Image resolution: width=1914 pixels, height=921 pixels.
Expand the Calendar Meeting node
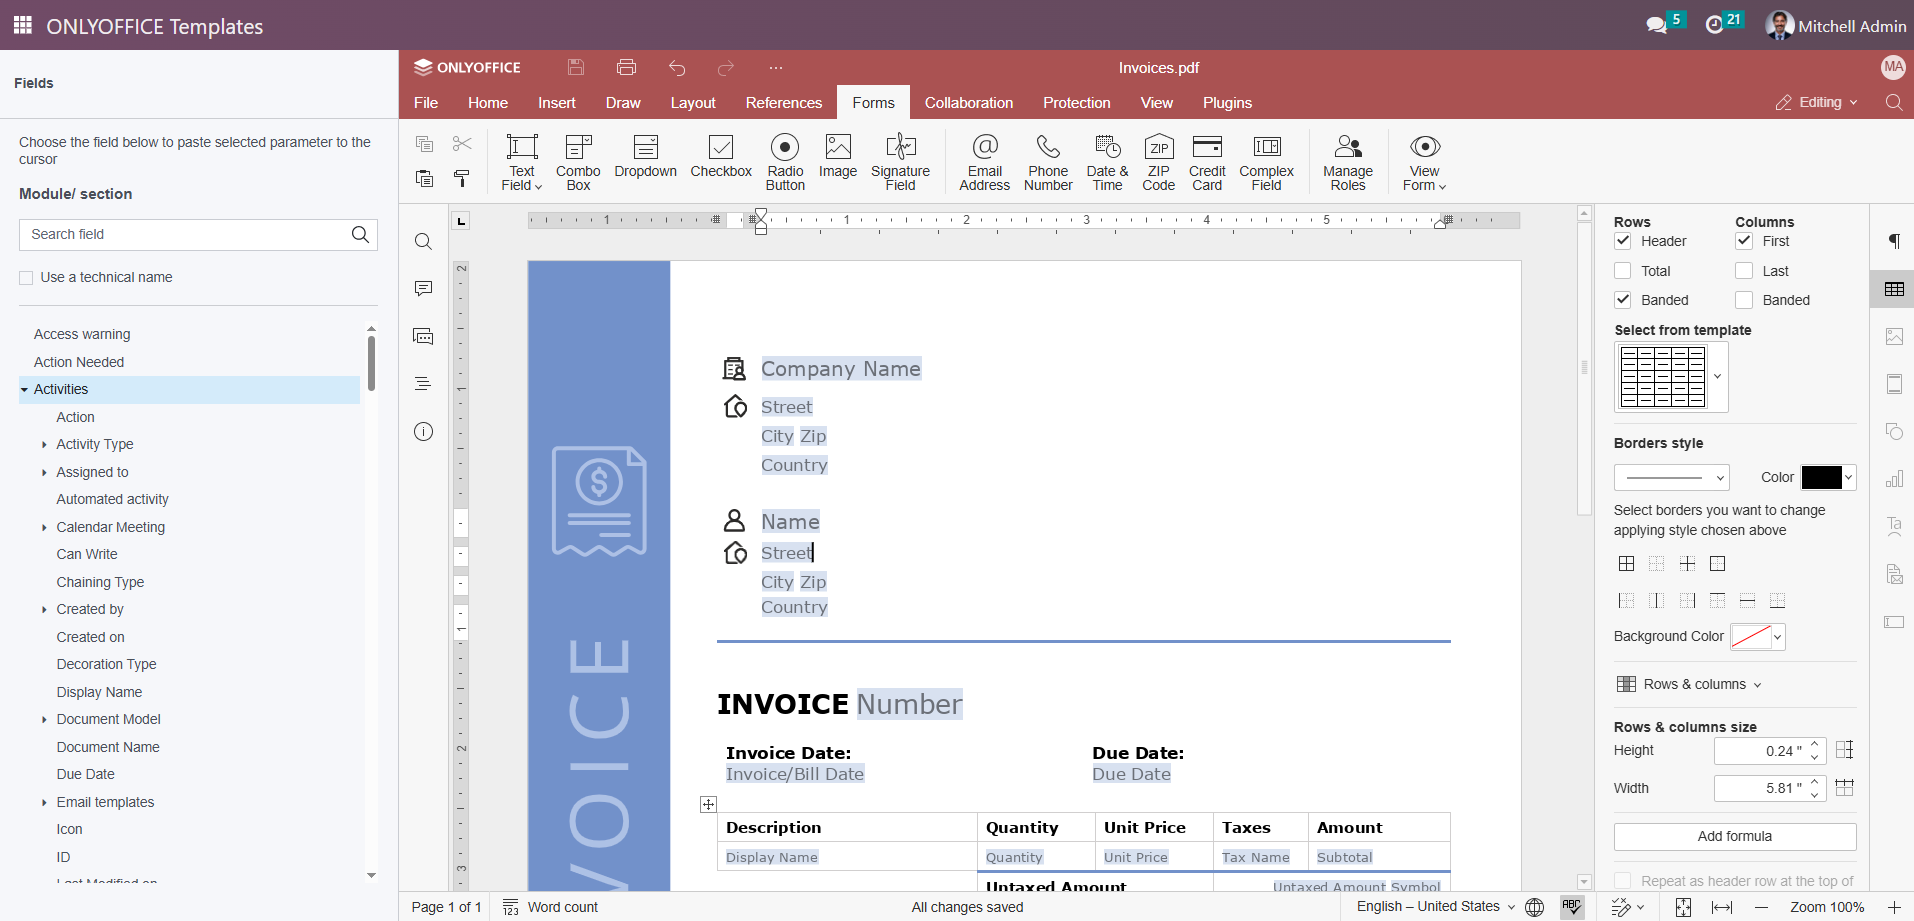pos(44,527)
